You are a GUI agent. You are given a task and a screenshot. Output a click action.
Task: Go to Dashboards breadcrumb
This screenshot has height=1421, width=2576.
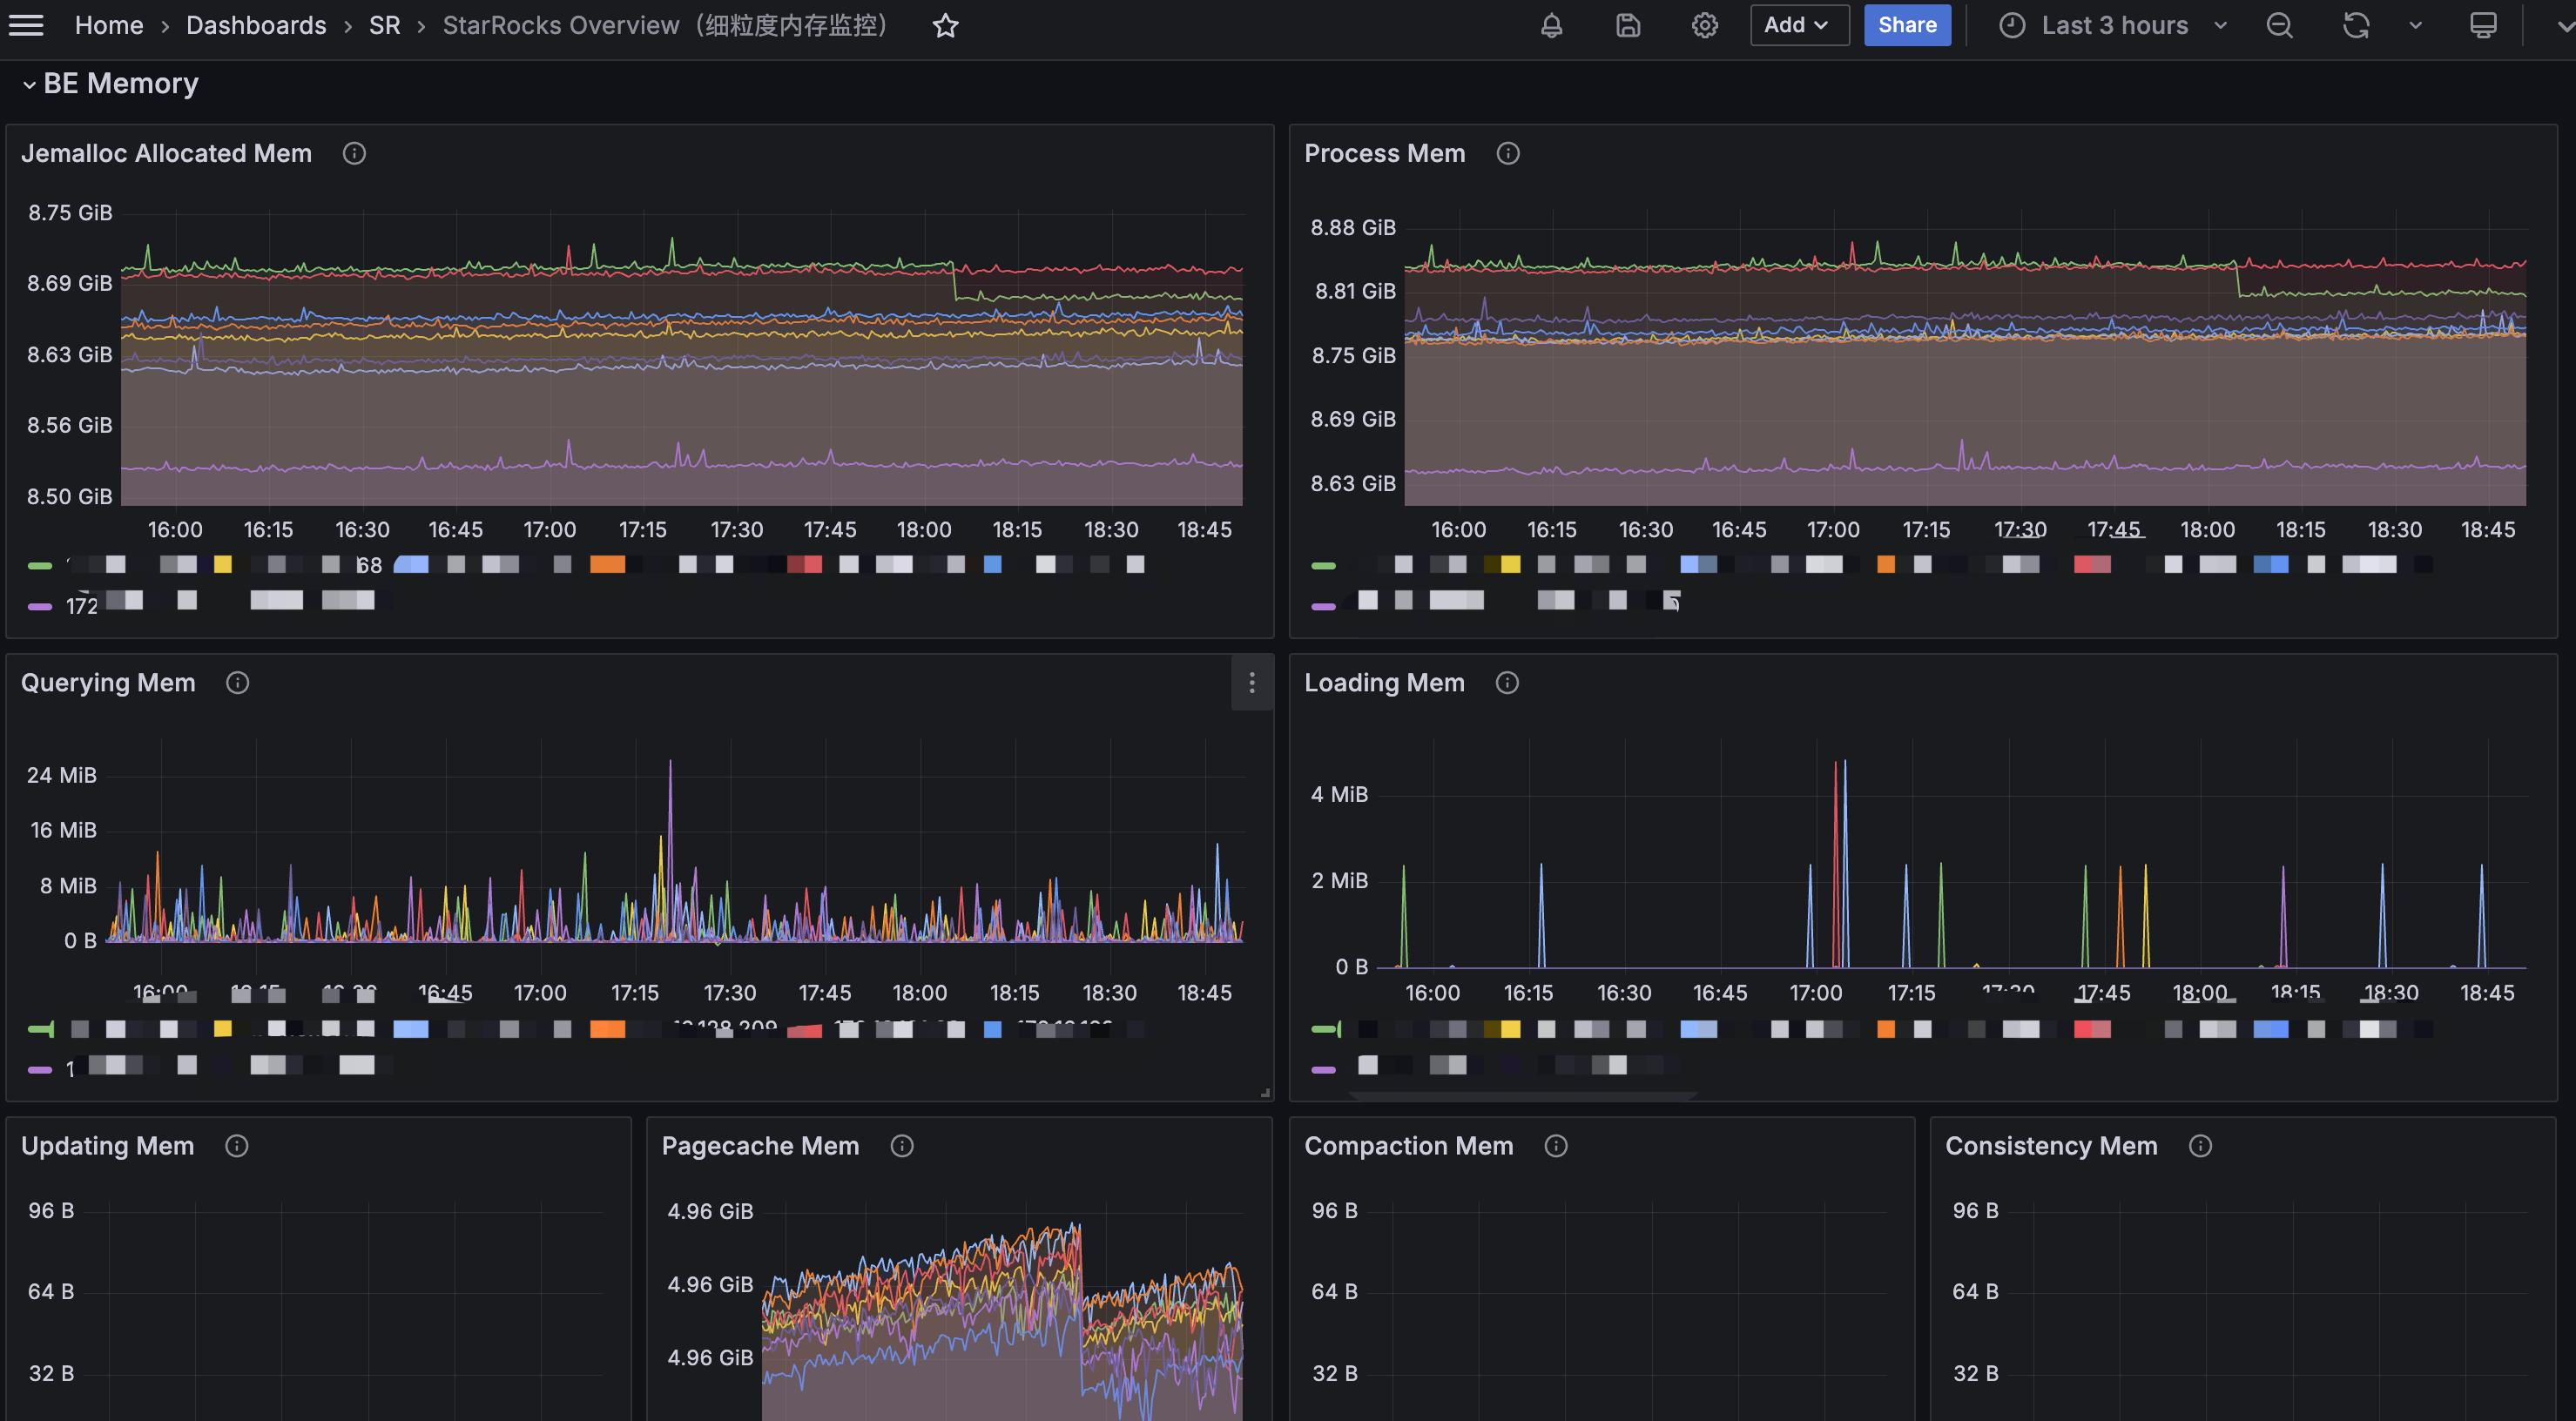pyautogui.click(x=256, y=26)
